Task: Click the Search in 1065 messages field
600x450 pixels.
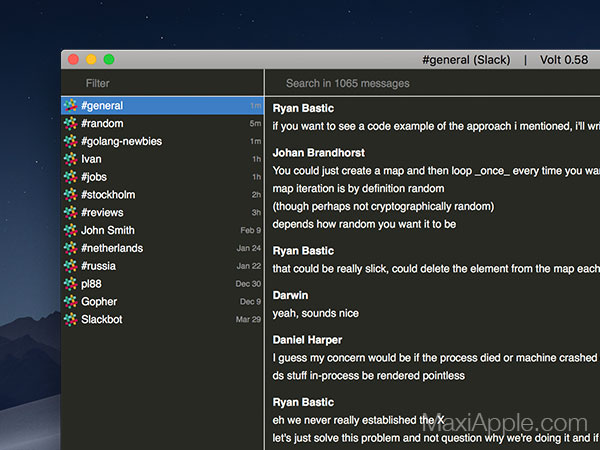Action: [x=433, y=83]
